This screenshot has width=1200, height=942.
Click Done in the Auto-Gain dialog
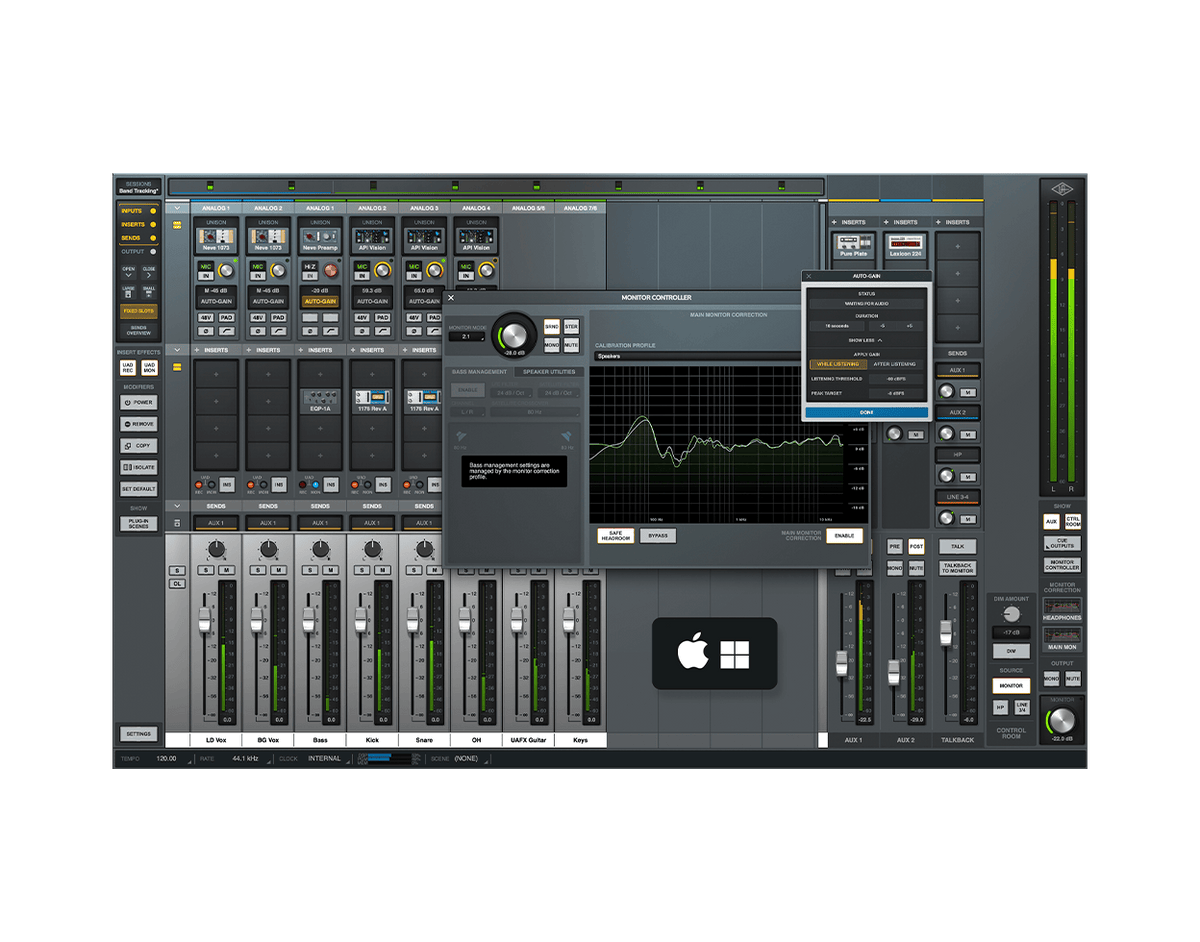tap(867, 411)
